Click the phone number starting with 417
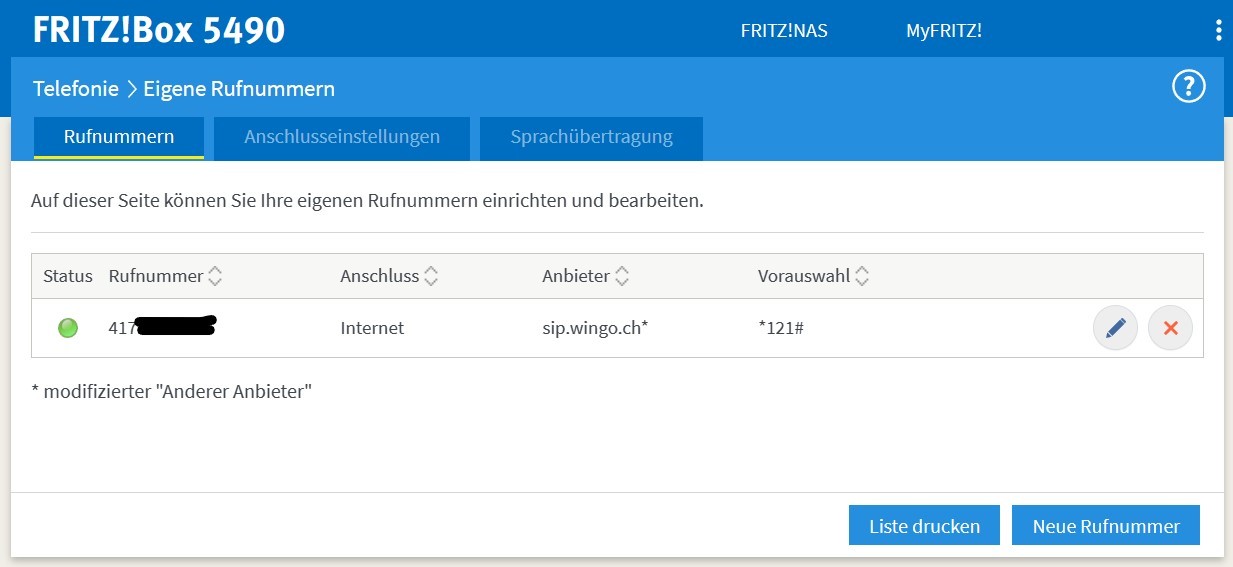 [x=163, y=327]
